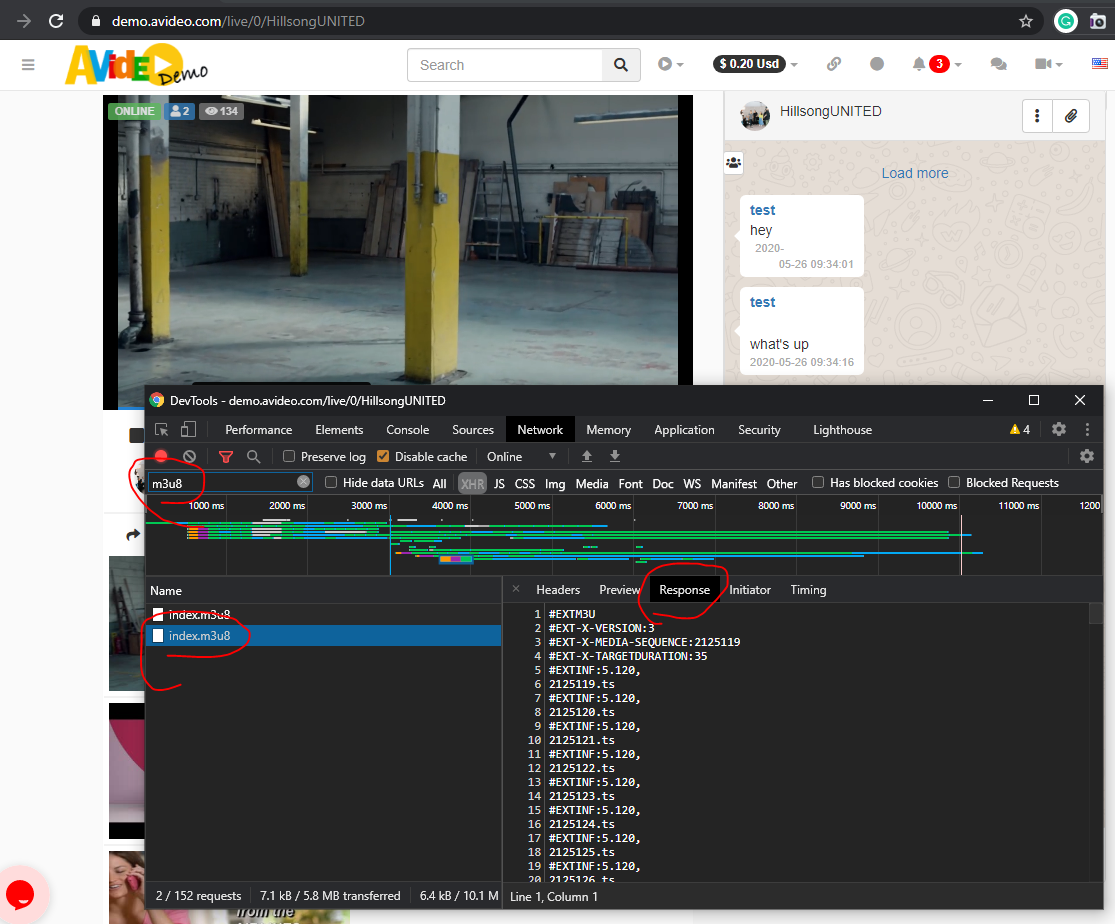Bookmark this page with the star icon
Screen dimensions: 1115x924
pos(1025,21)
